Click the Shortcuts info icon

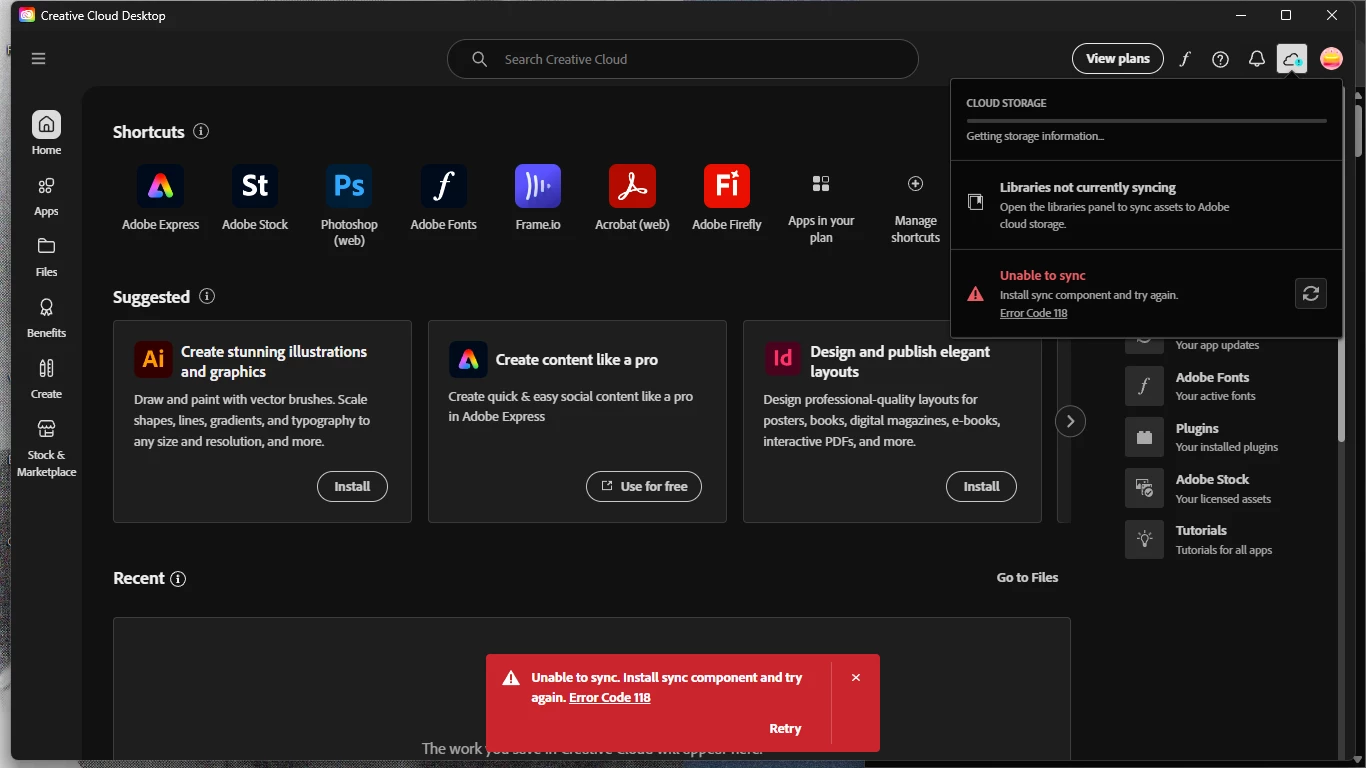pyautogui.click(x=201, y=131)
